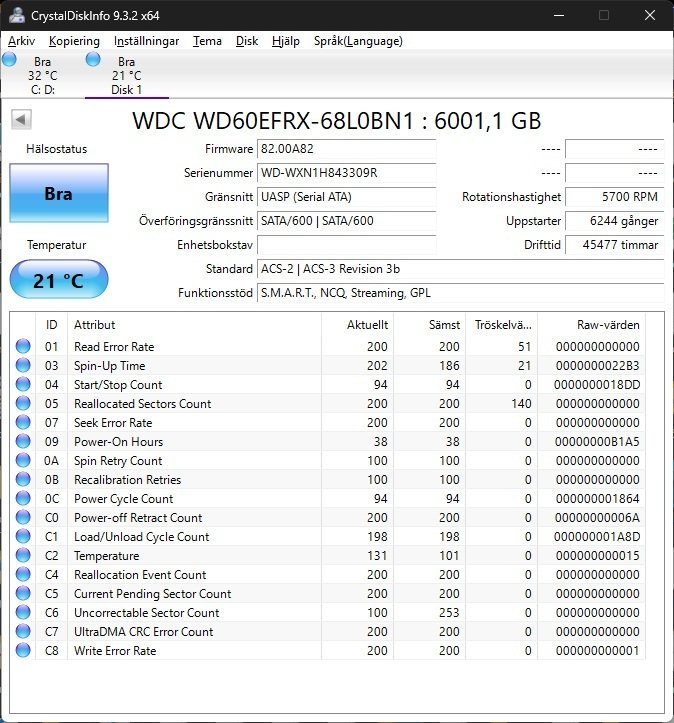
Task: Select the Uncorrectable Sector Count text
Action: tap(147, 613)
